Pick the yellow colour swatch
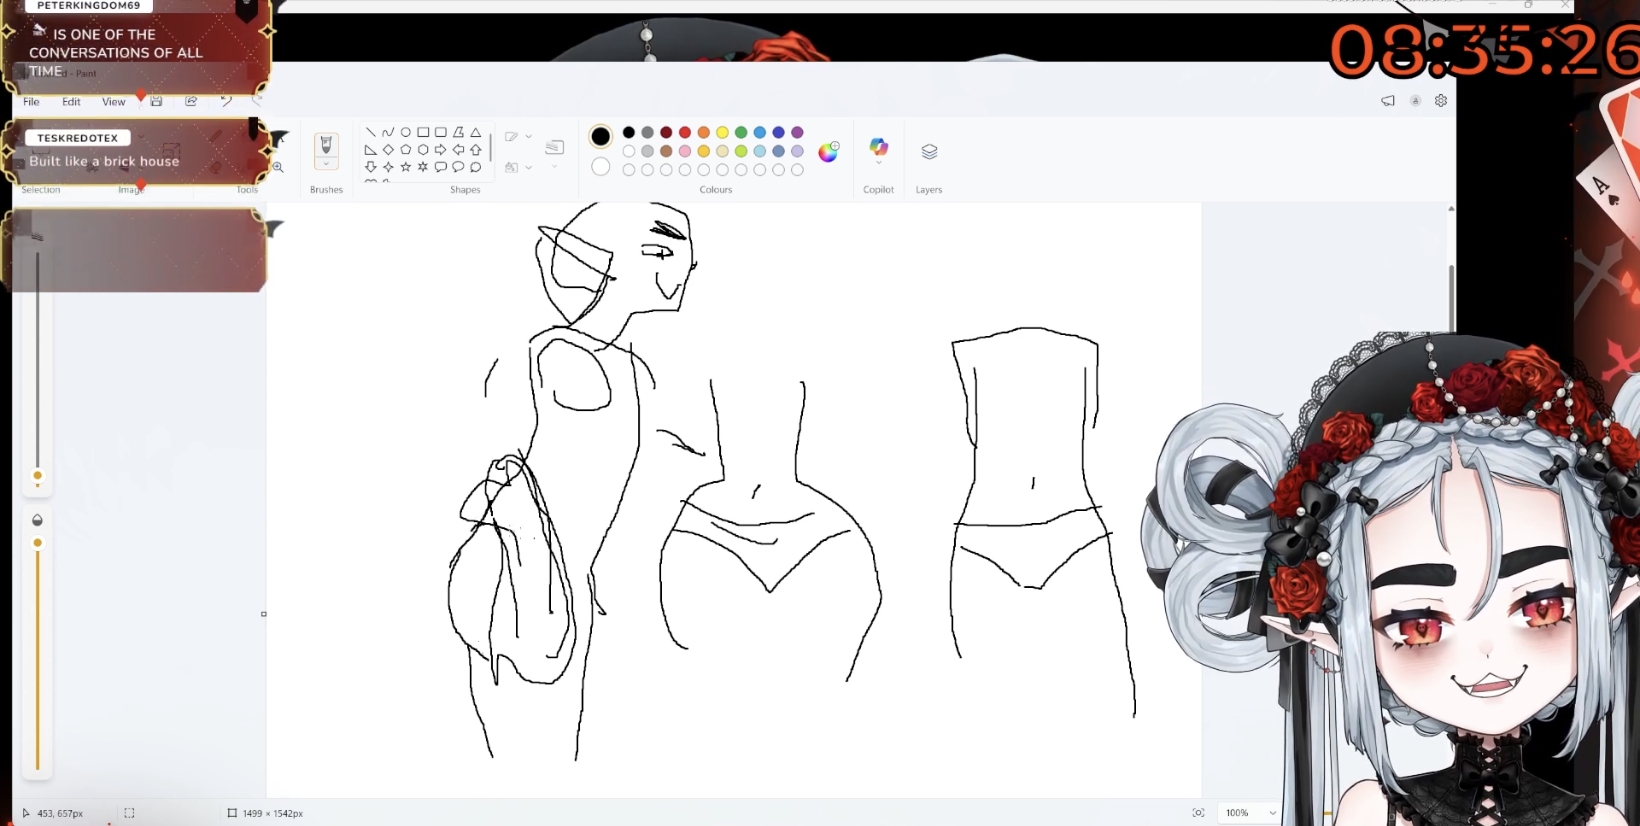1640x826 pixels. 722,132
